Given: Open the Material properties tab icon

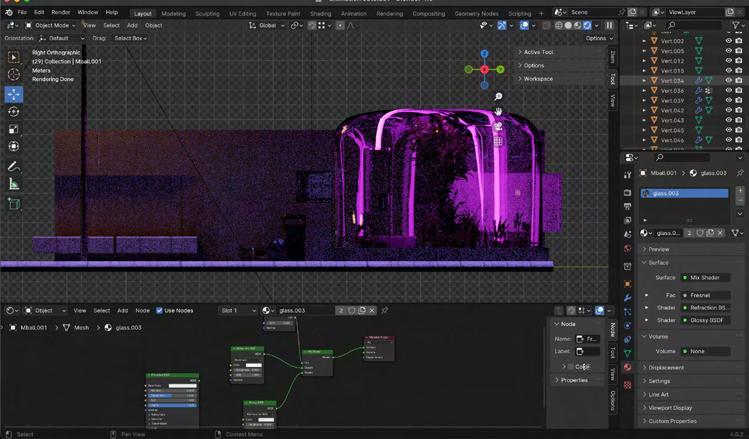Looking at the screenshot, I should (x=627, y=367).
